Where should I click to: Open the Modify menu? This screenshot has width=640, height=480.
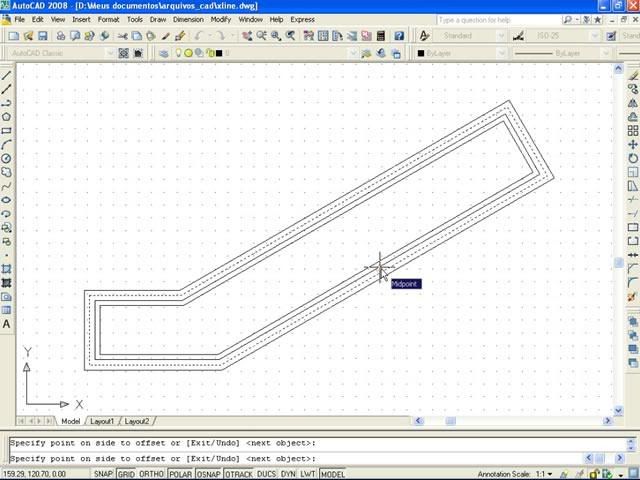click(221, 20)
